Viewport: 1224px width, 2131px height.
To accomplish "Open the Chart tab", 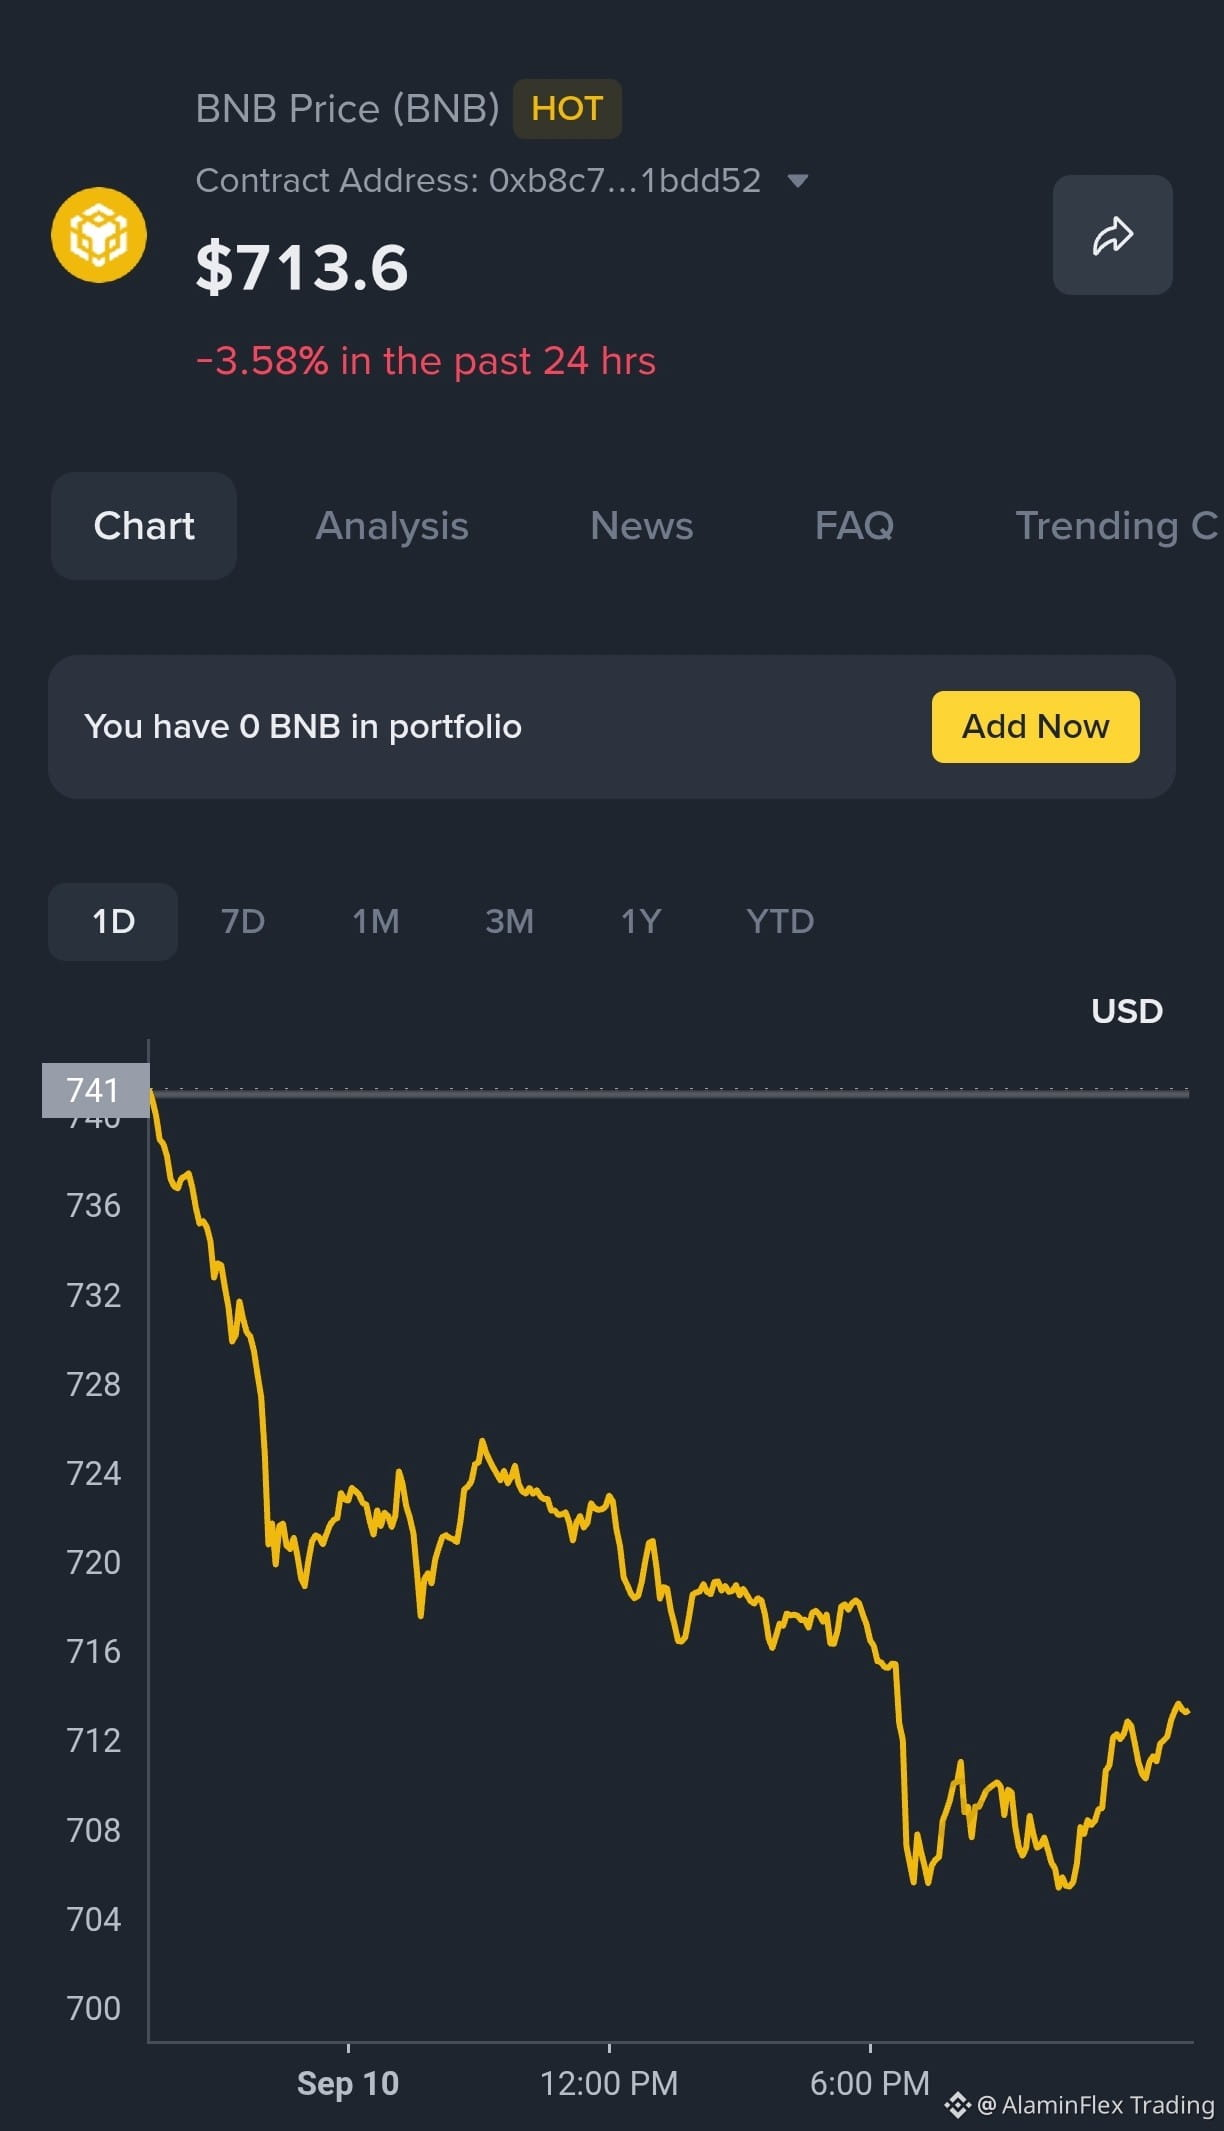I will point(144,526).
